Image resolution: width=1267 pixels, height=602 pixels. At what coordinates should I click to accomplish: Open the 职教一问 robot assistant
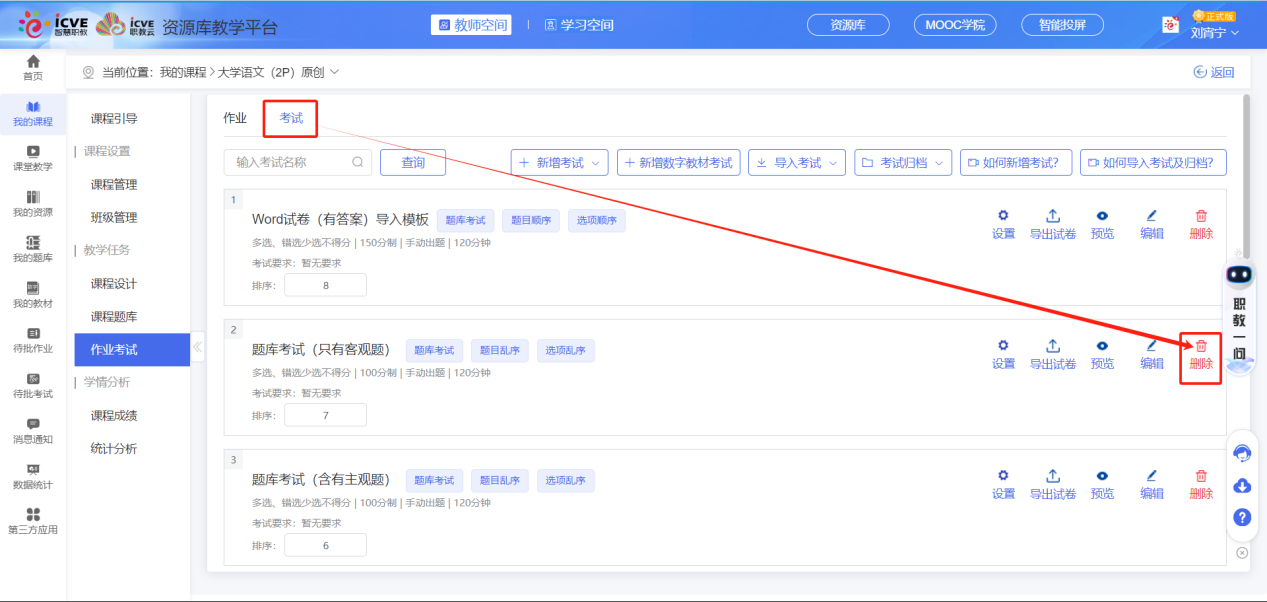pos(1240,310)
